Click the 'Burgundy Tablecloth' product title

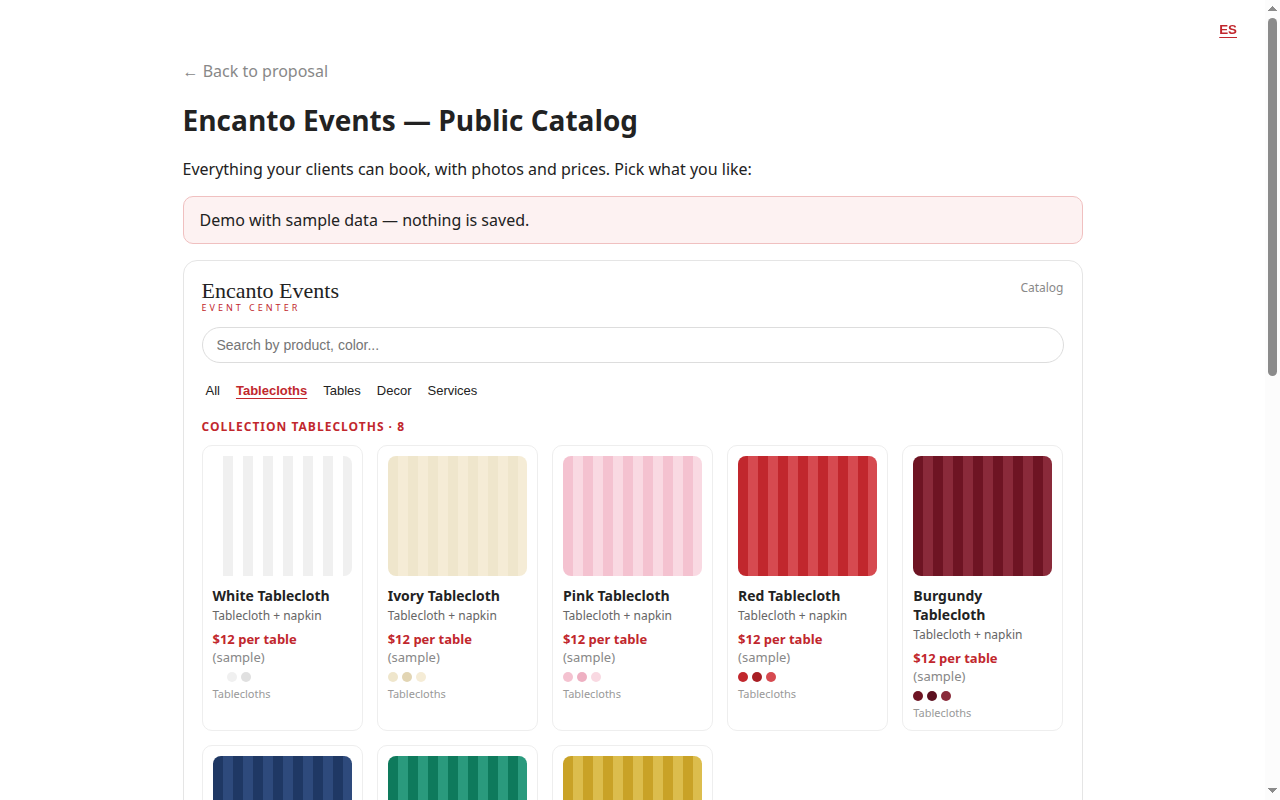pos(949,606)
